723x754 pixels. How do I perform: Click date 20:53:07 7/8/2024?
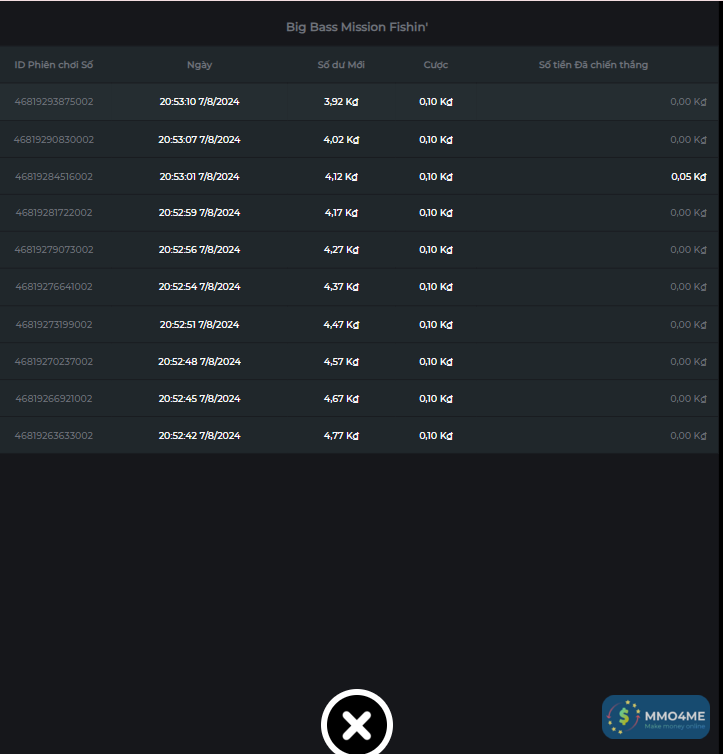(199, 139)
